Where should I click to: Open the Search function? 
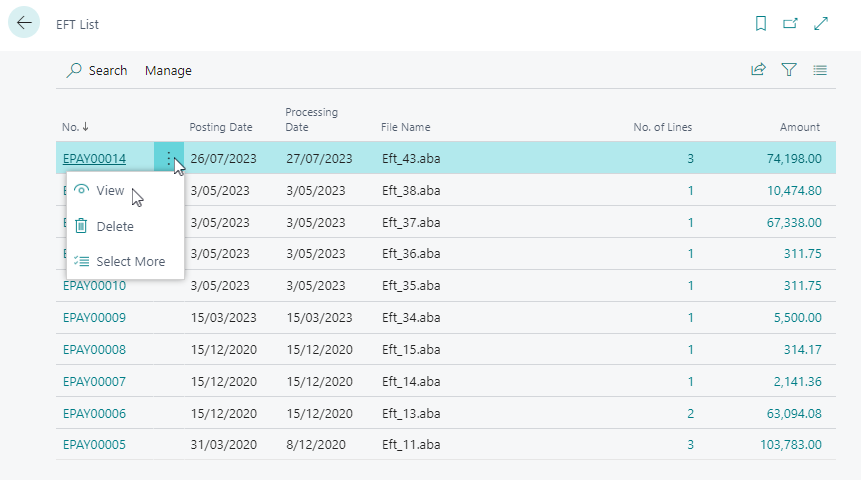(x=97, y=70)
